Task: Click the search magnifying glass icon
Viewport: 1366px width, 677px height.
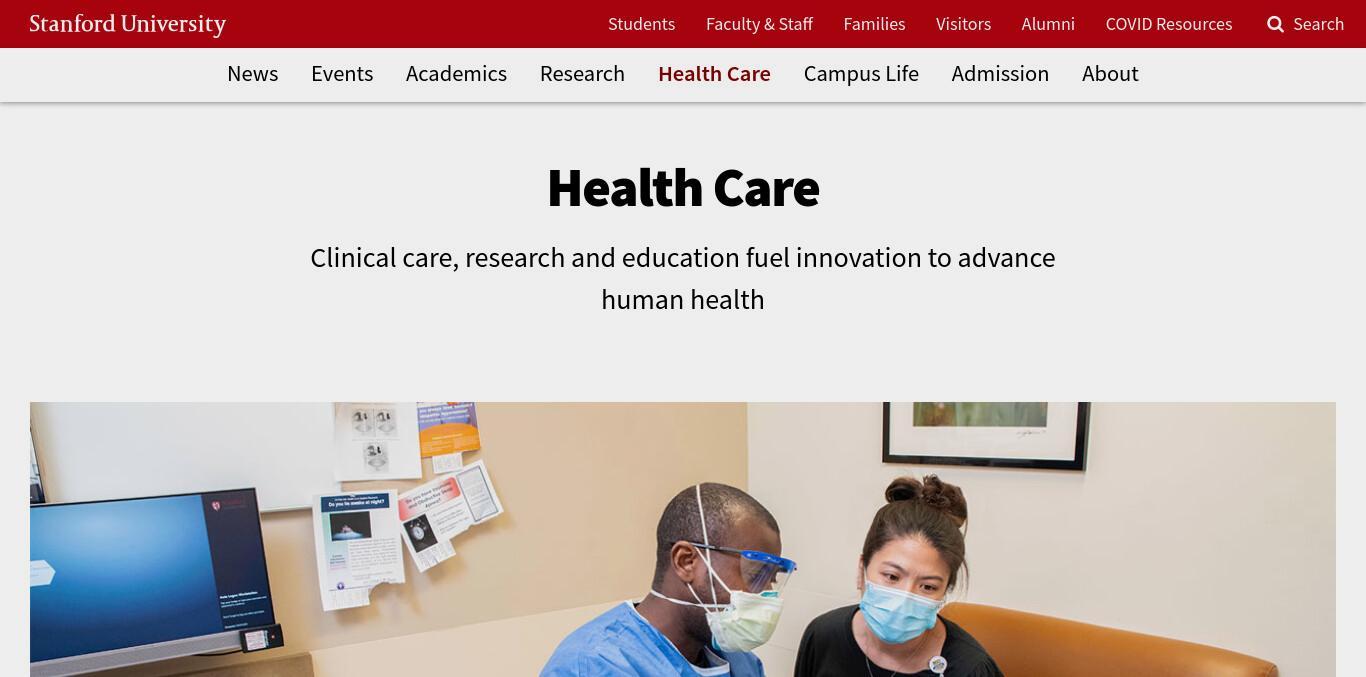Action: coord(1275,24)
